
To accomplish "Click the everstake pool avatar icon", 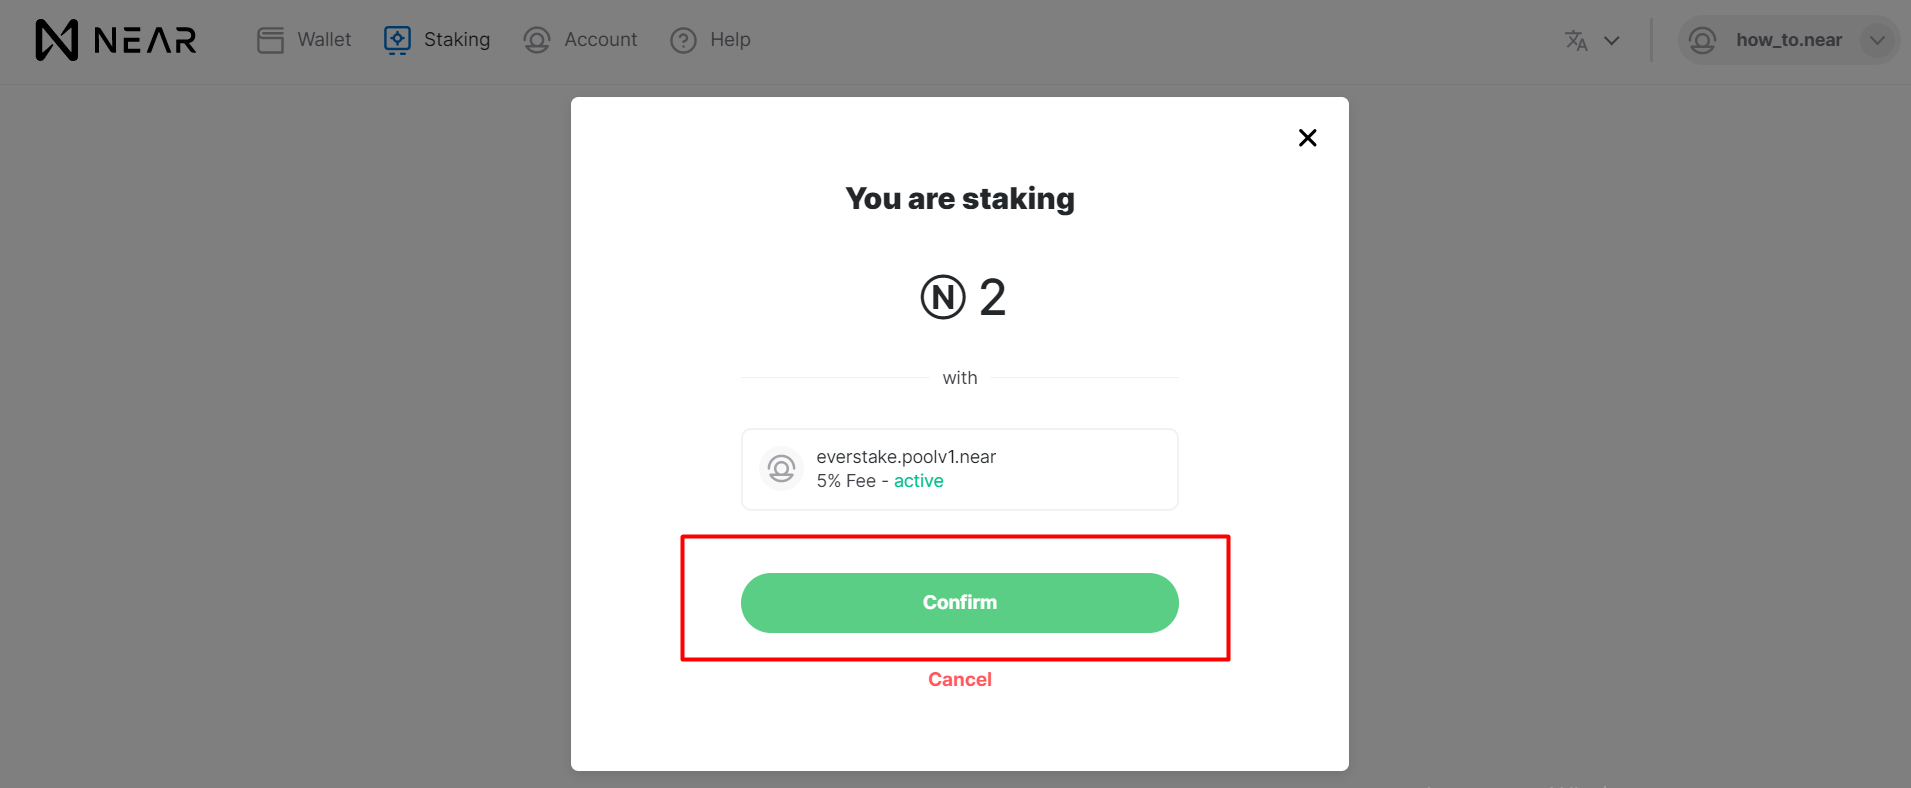I will pos(781,468).
